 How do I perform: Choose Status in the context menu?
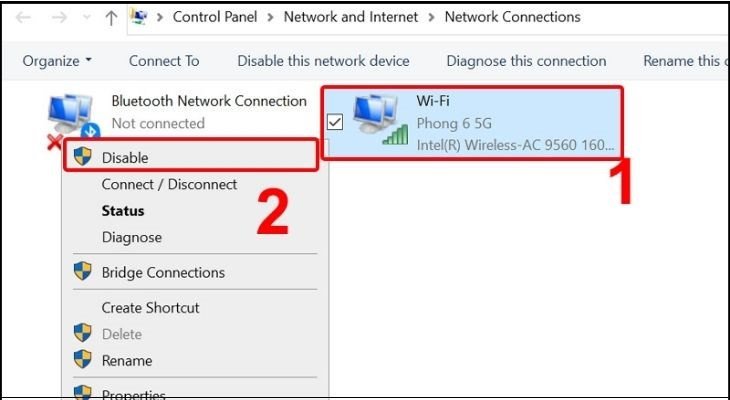123,211
